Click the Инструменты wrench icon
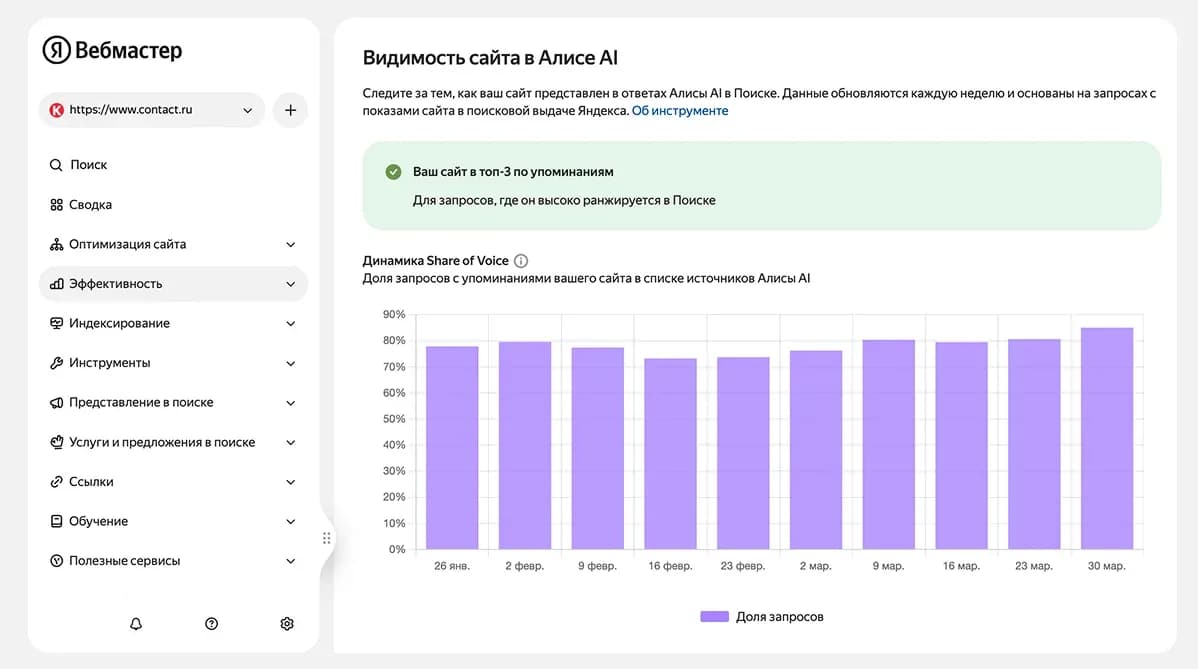Image resolution: width=1198 pixels, height=669 pixels. tap(57, 363)
